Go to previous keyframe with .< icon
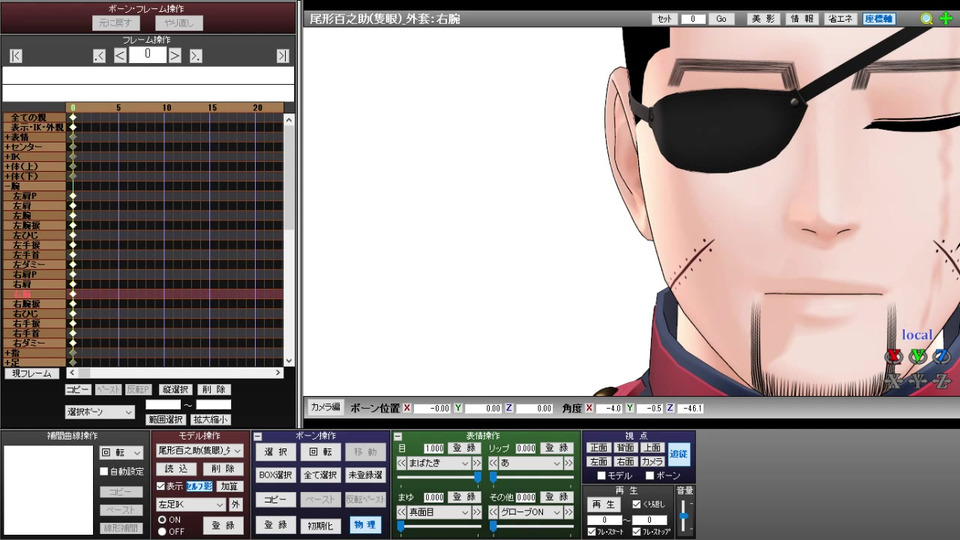 coord(99,56)
